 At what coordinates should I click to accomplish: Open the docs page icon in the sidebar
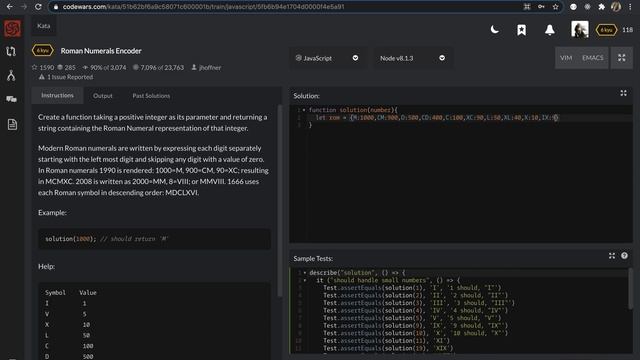point(12,124)
